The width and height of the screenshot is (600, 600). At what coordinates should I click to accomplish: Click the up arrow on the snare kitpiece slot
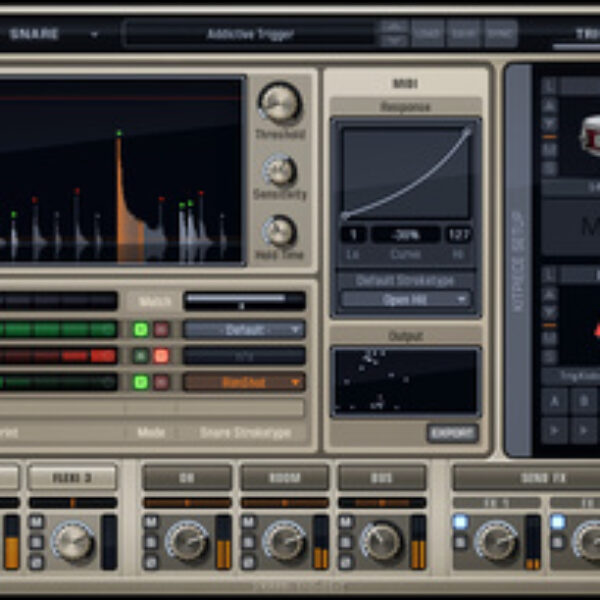pos(549,104)
